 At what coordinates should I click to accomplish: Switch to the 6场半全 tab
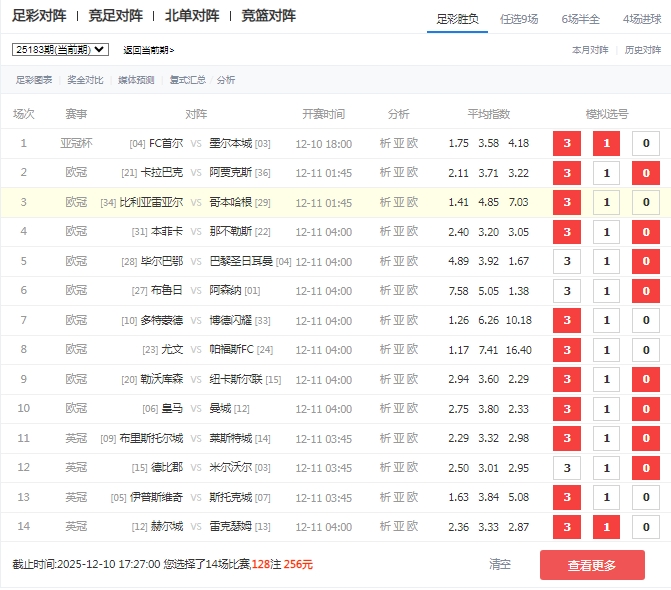point(580,19)
